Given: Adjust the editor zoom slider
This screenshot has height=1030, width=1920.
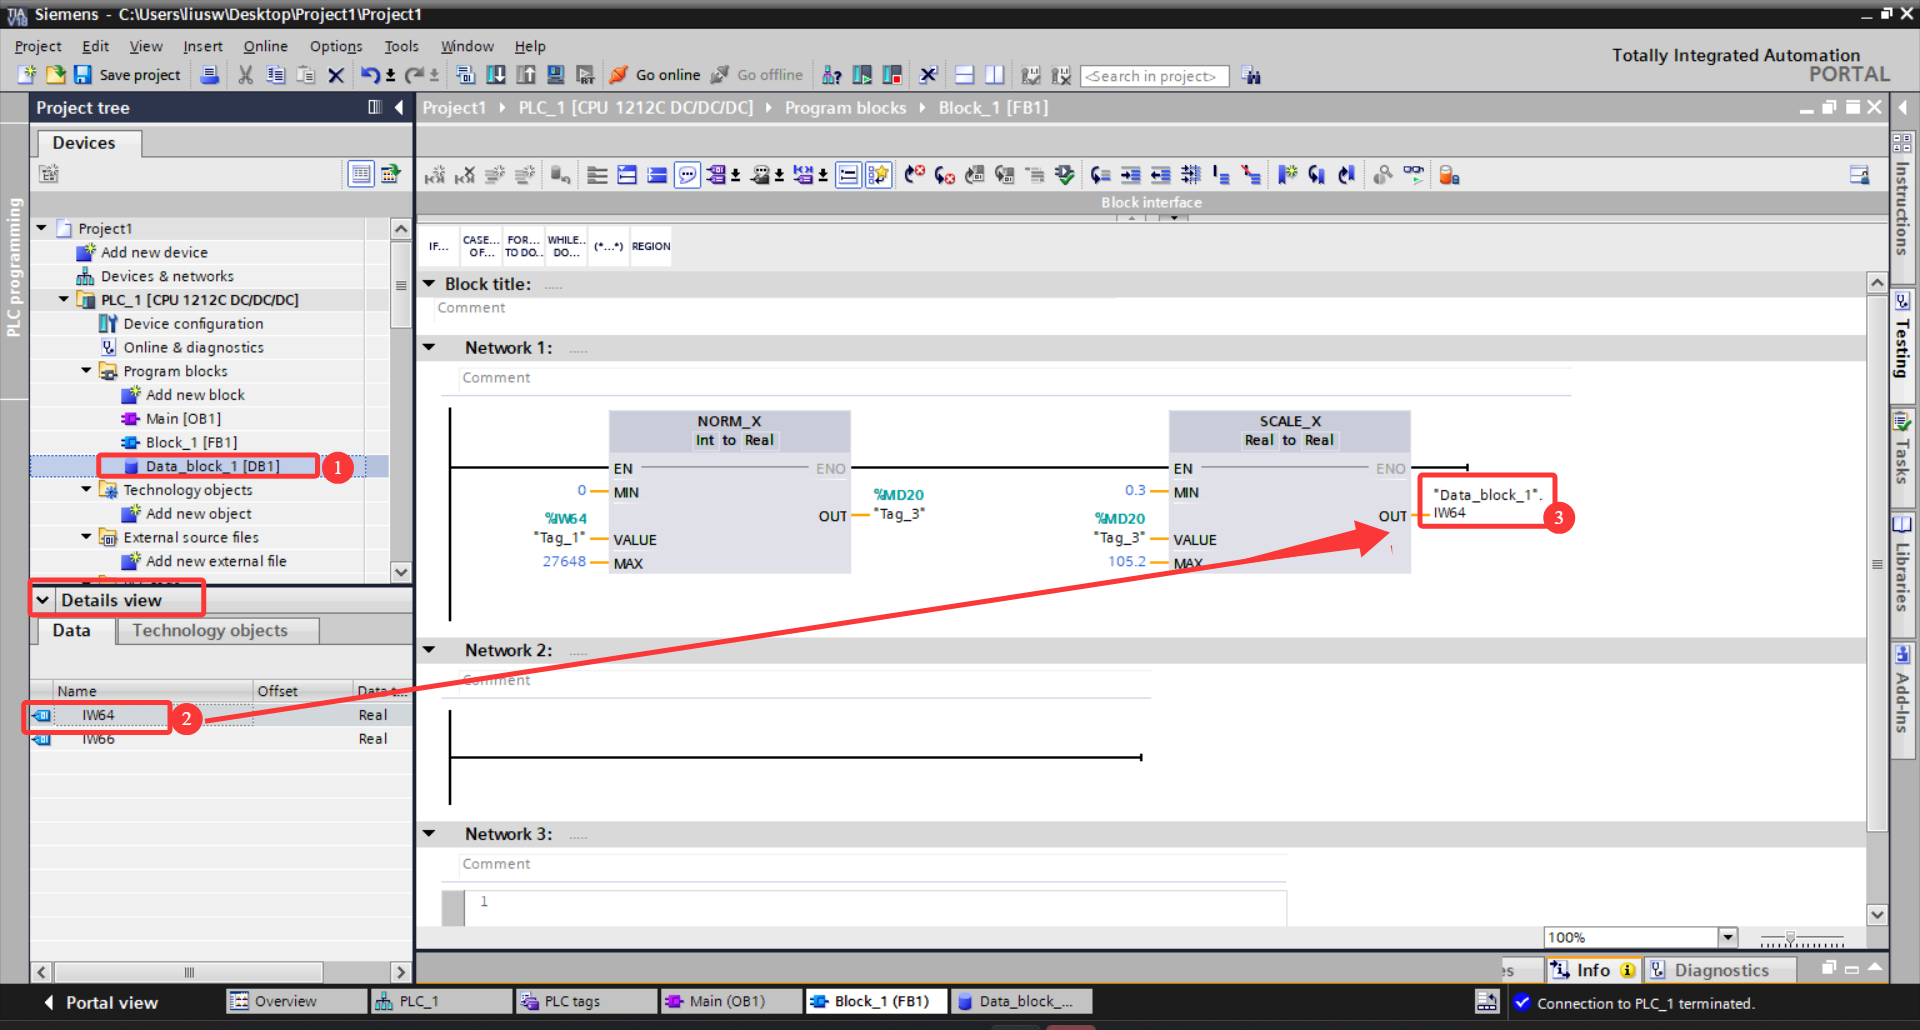Looking at the screenshot, I should pos(1790,939).
